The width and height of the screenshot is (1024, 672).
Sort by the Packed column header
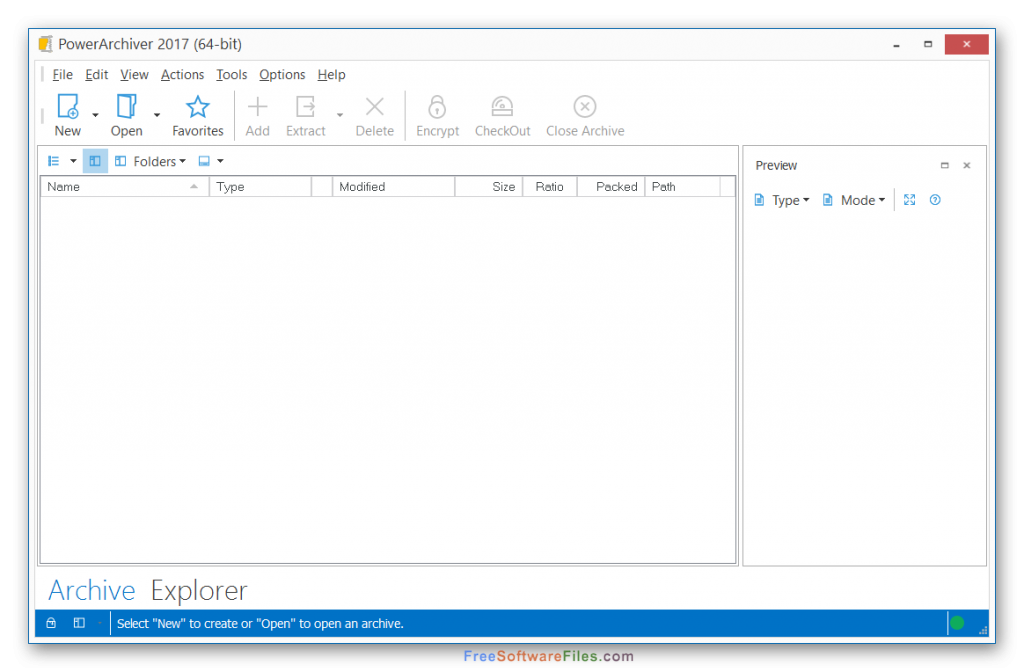click(611, 187)
